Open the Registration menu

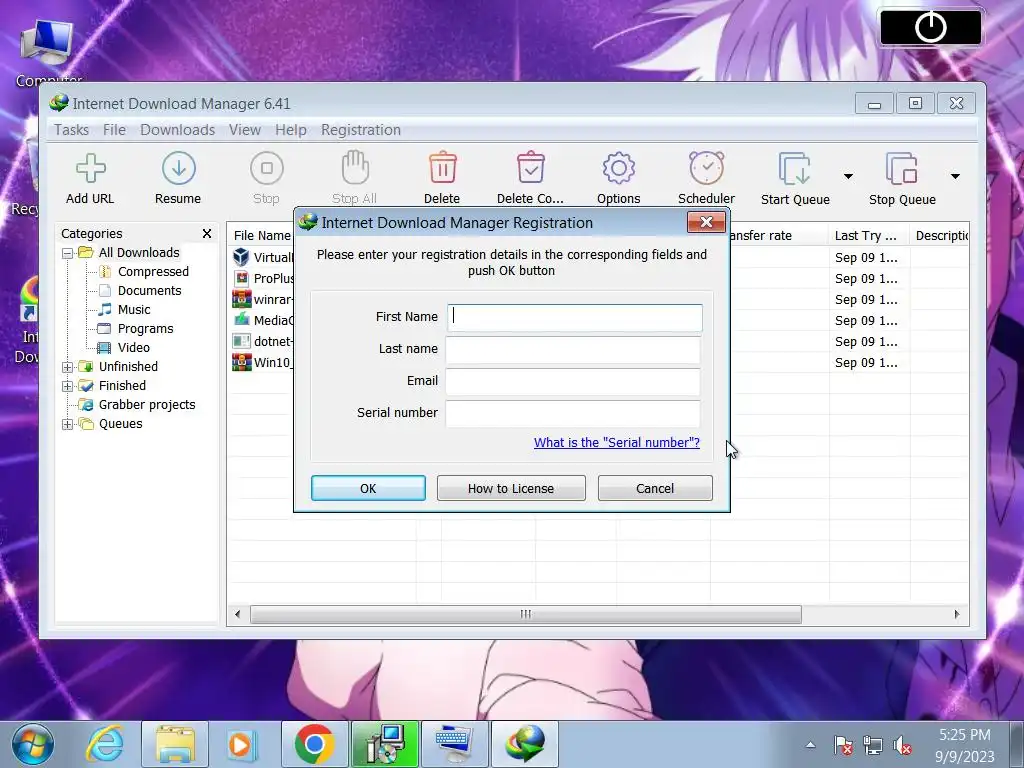click(x=360, y=130)
